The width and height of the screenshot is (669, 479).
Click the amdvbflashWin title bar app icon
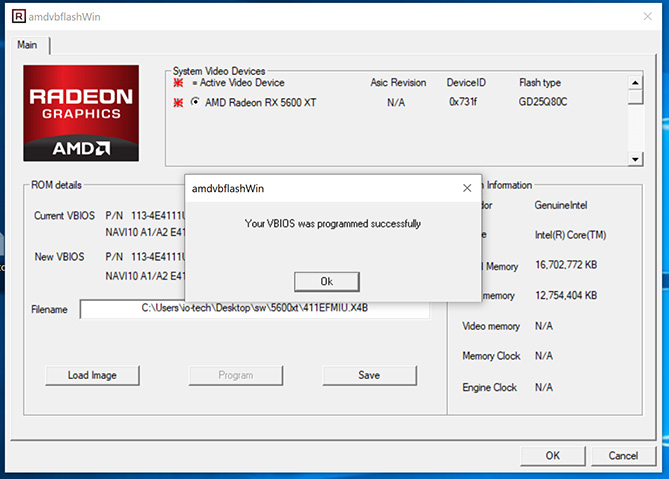coord(19,16)
